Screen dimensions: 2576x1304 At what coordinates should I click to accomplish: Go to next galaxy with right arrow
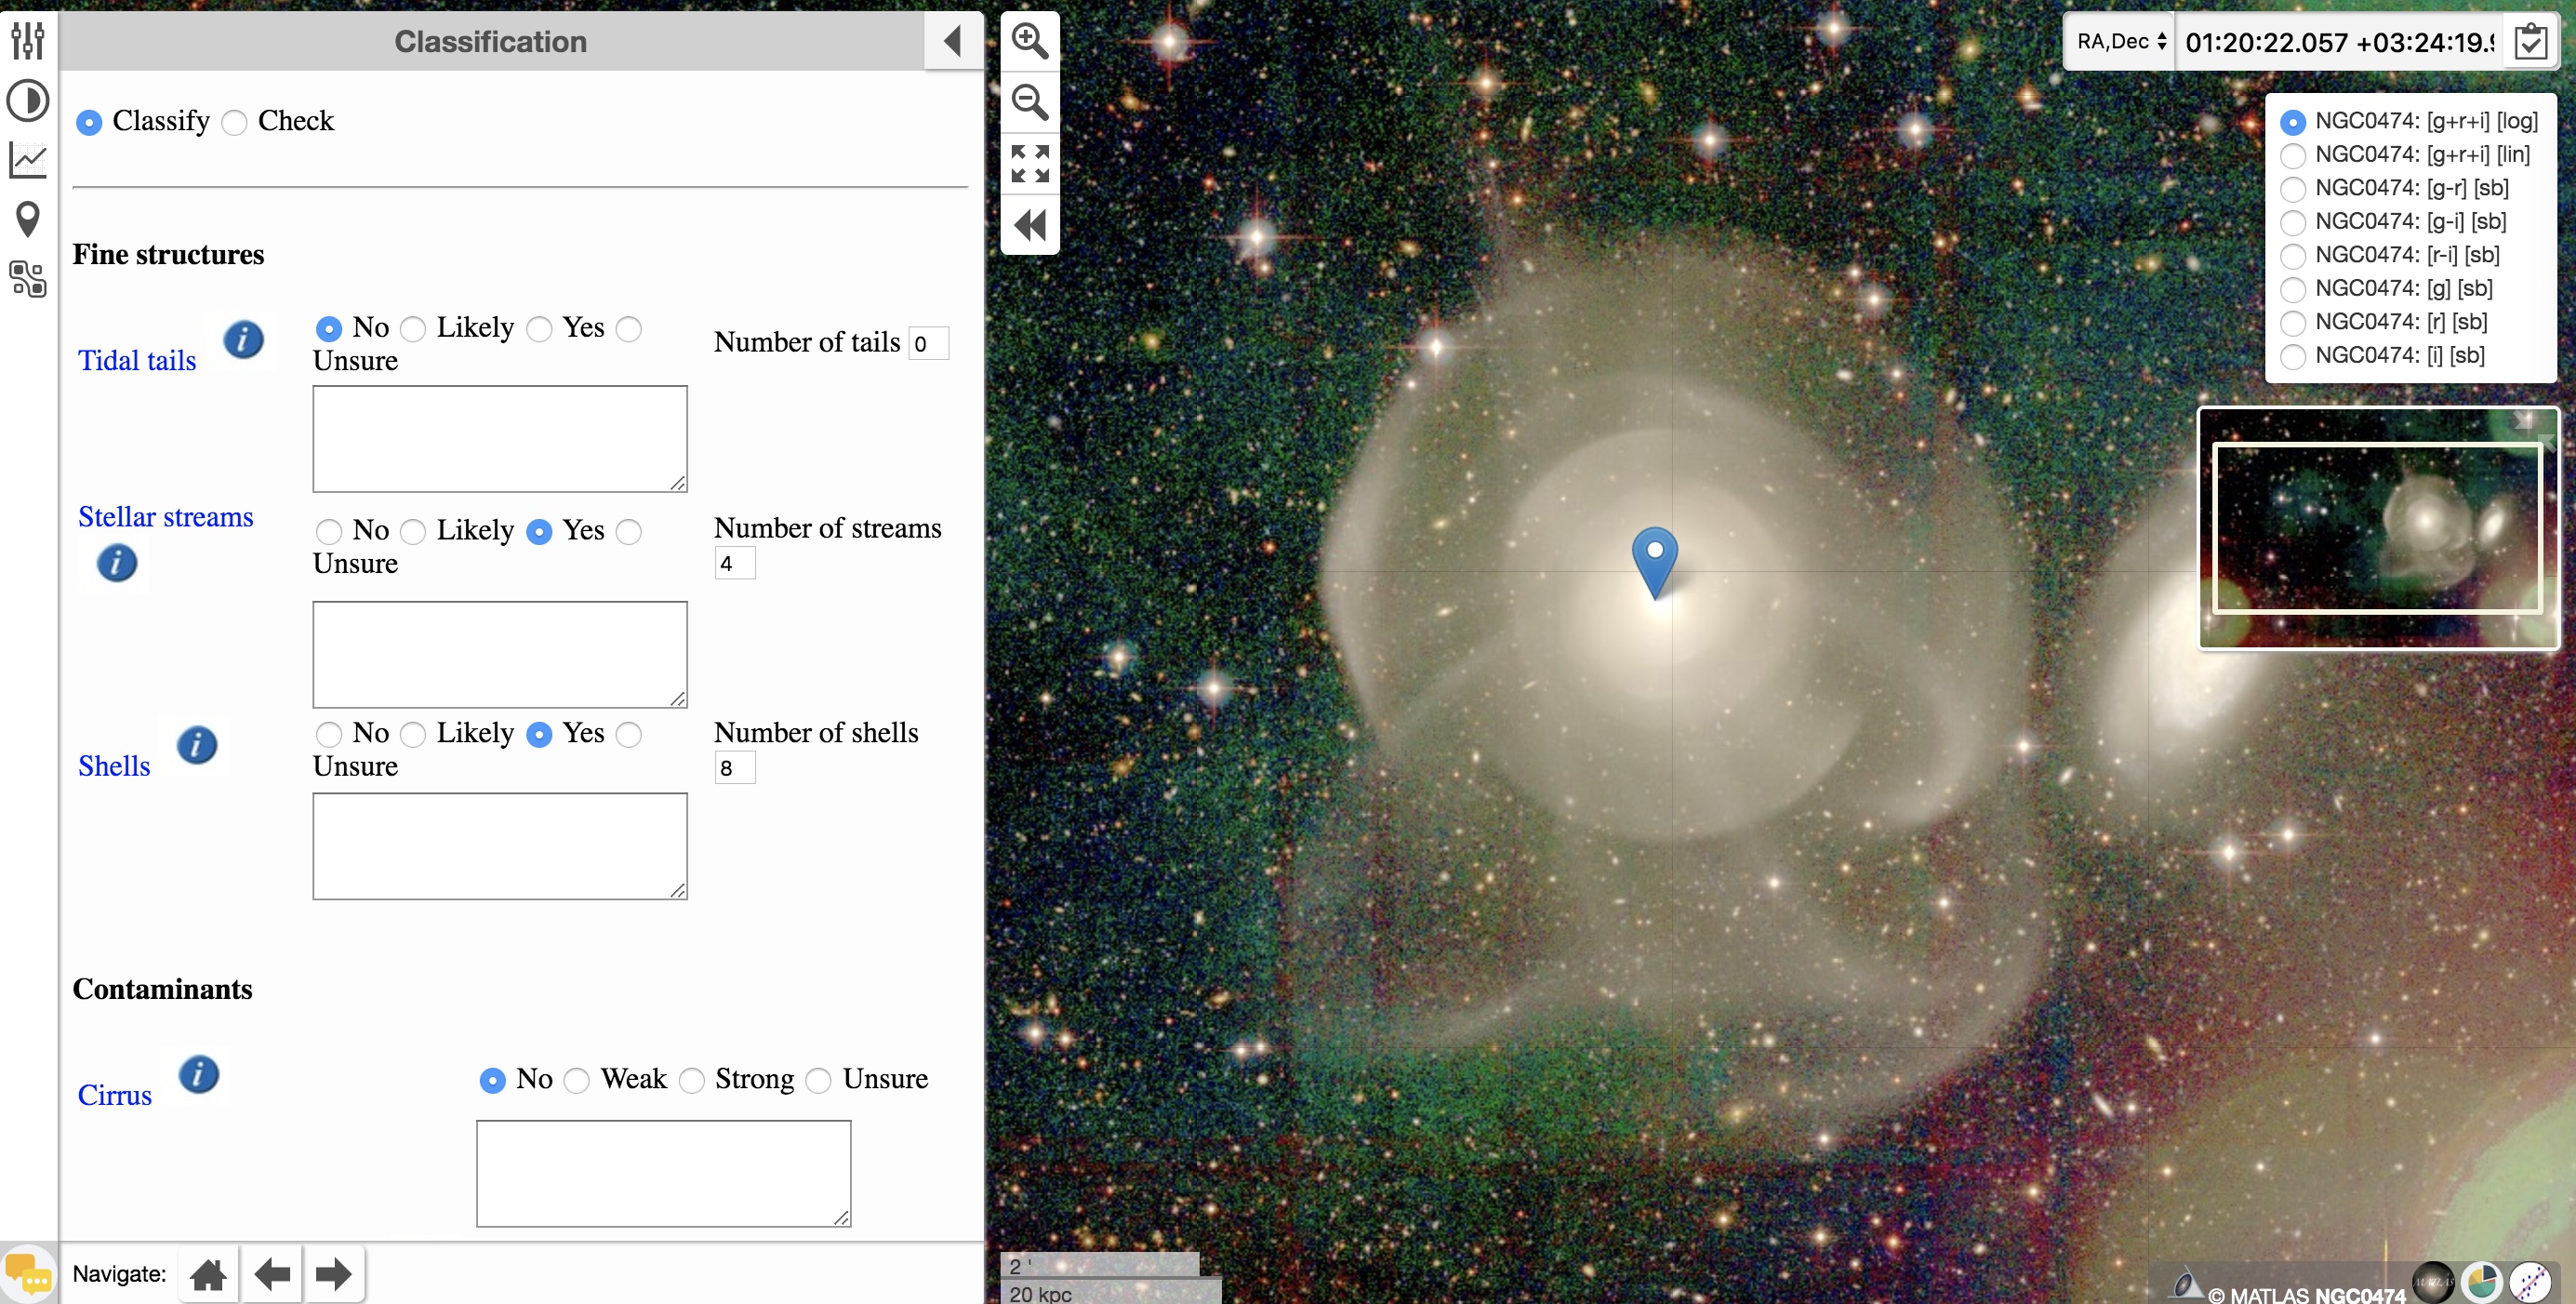(333, 1274)
